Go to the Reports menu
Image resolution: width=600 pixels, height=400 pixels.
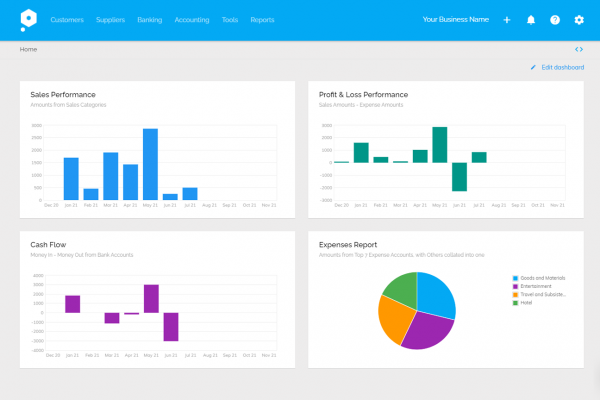[262, 19]
